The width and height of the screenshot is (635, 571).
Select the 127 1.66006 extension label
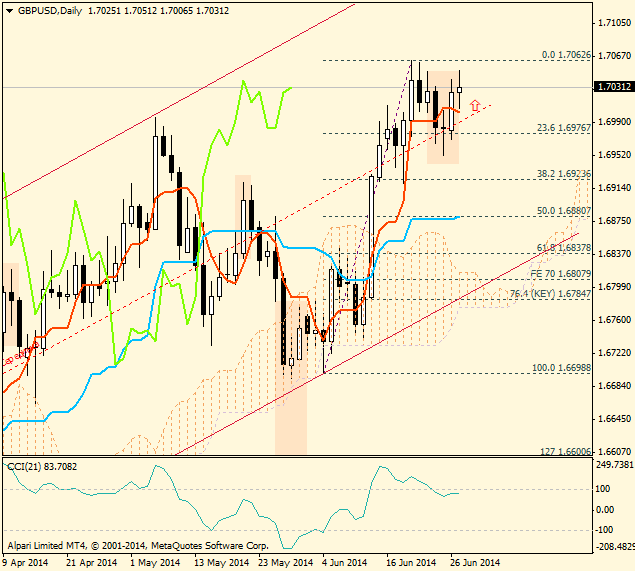coord(566,451)
